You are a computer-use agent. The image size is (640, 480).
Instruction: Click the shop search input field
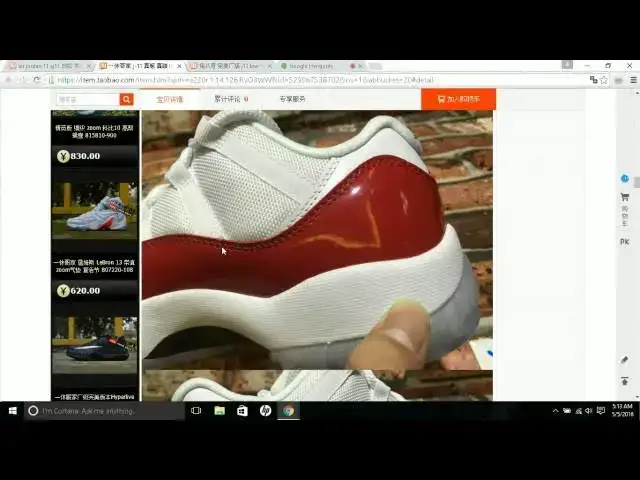[x=87, y=99]
